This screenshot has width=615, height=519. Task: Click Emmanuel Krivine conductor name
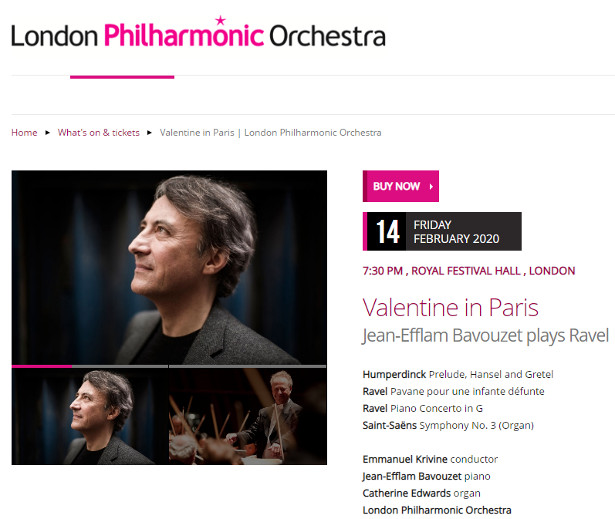click(405, 459)
